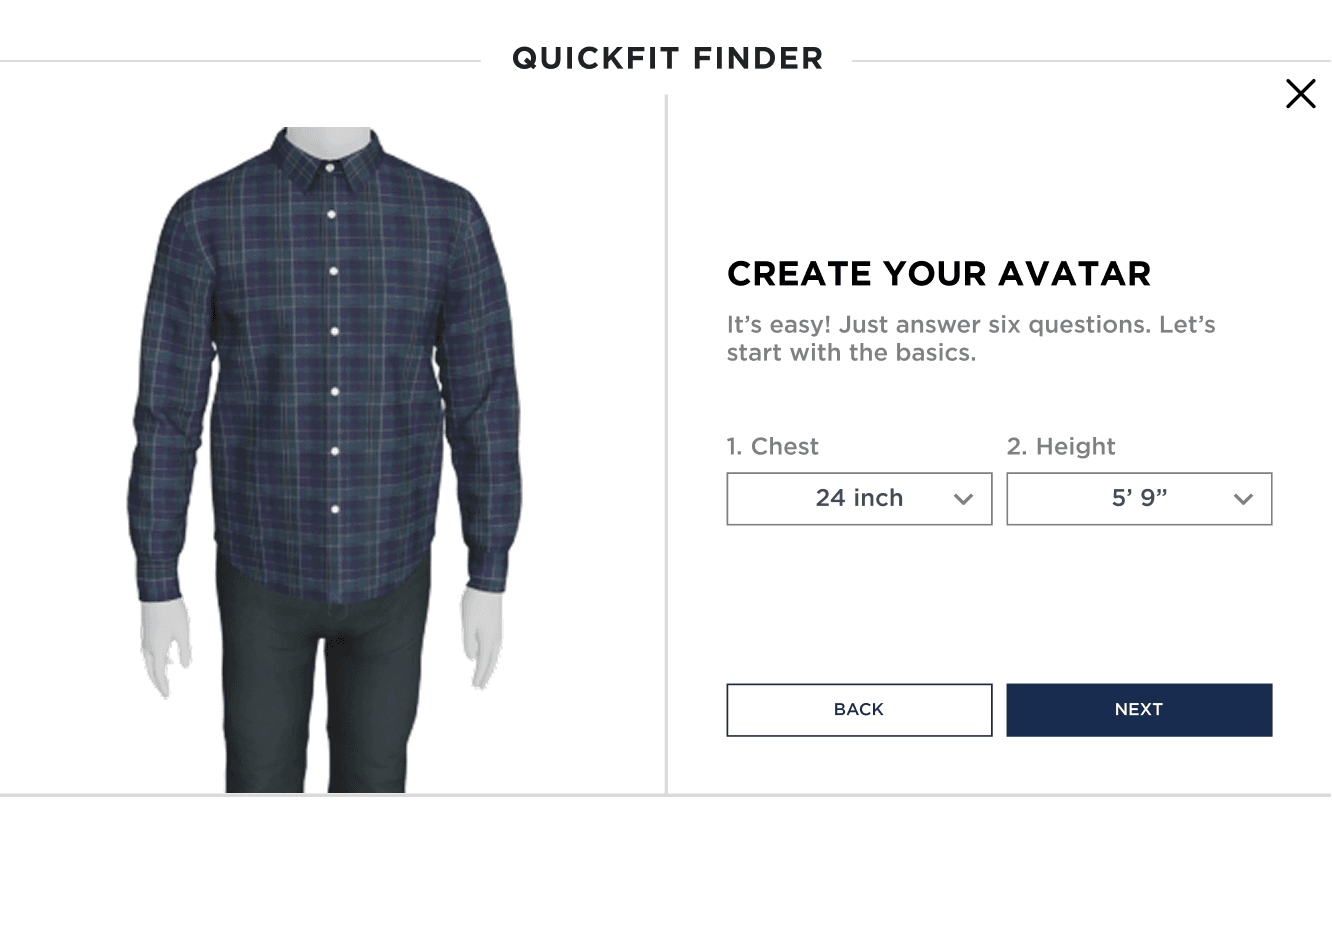Viewport: 1332px width, 935px height.
Task: Click the chevron arrow in Chest dropdown
Action: tap(963, 499)
